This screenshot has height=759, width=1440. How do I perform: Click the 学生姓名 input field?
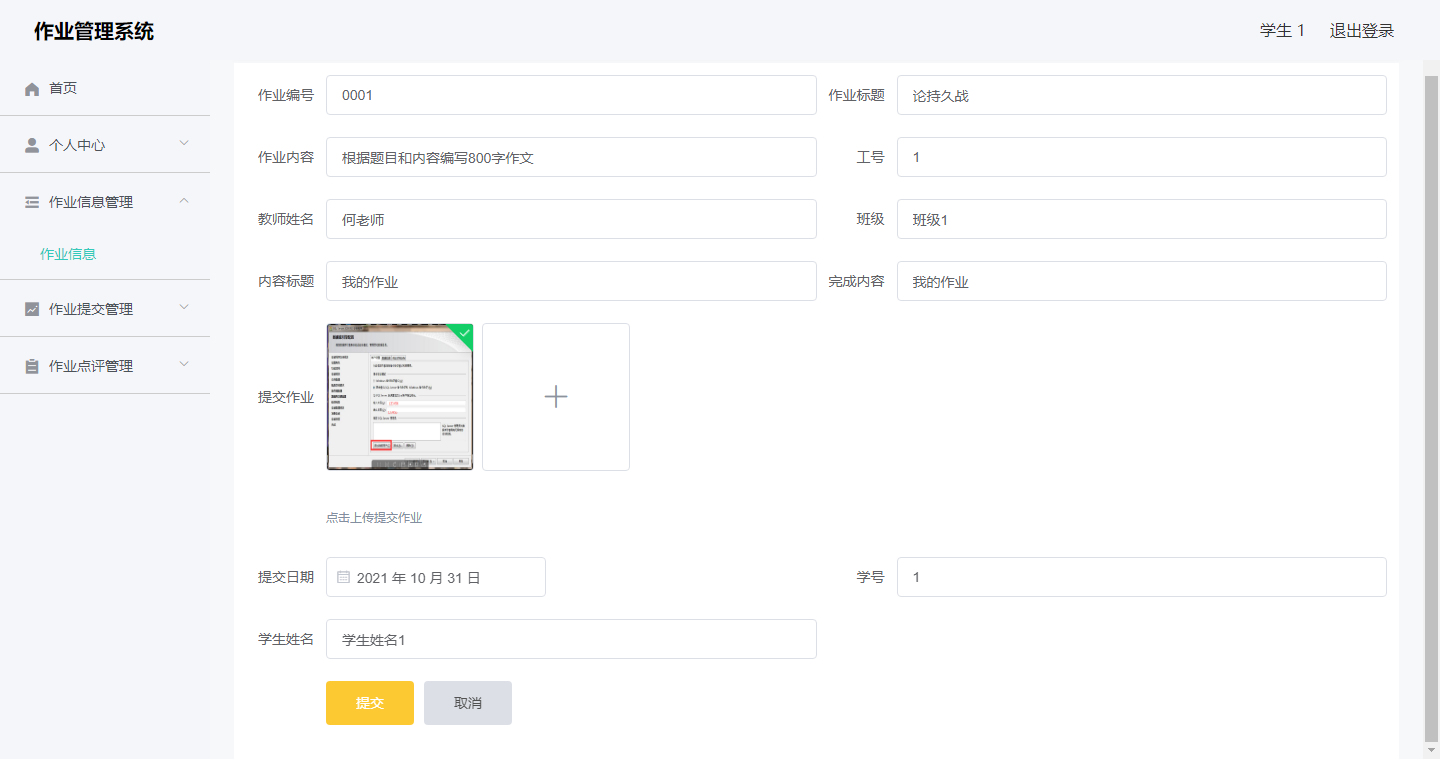click(x=571, y=639)
